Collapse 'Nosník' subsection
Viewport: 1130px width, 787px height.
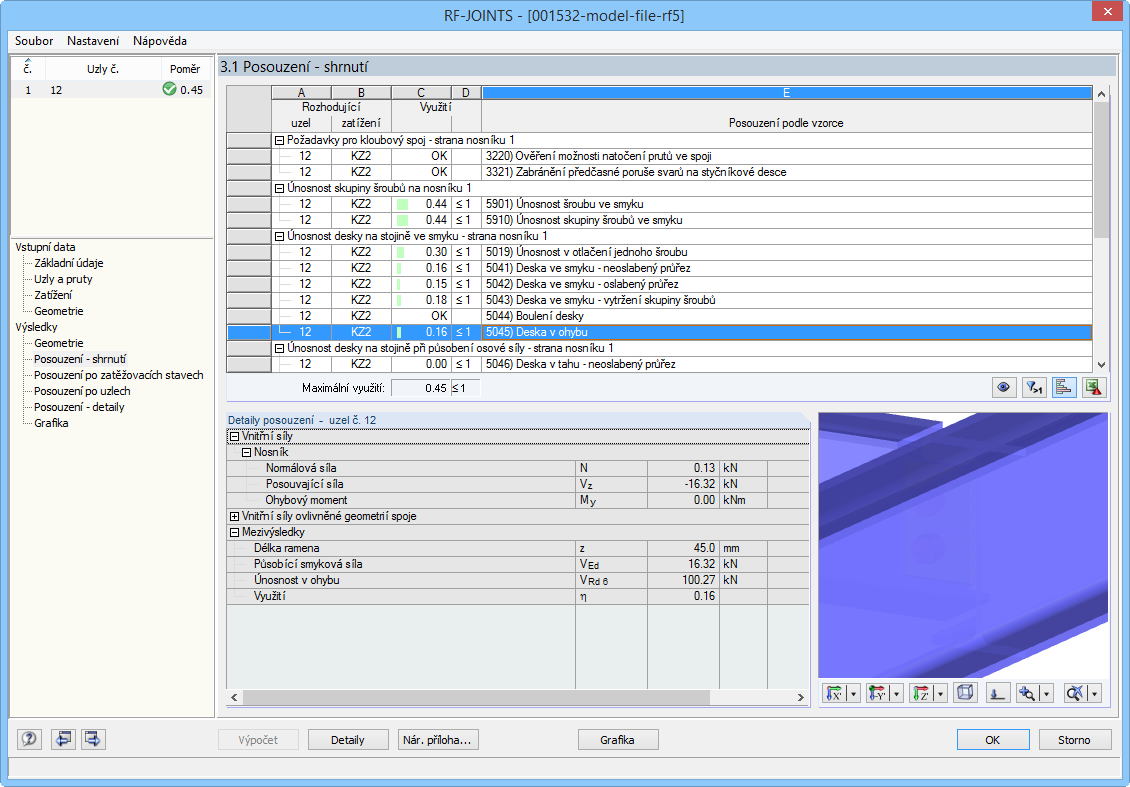pos(246,453)
